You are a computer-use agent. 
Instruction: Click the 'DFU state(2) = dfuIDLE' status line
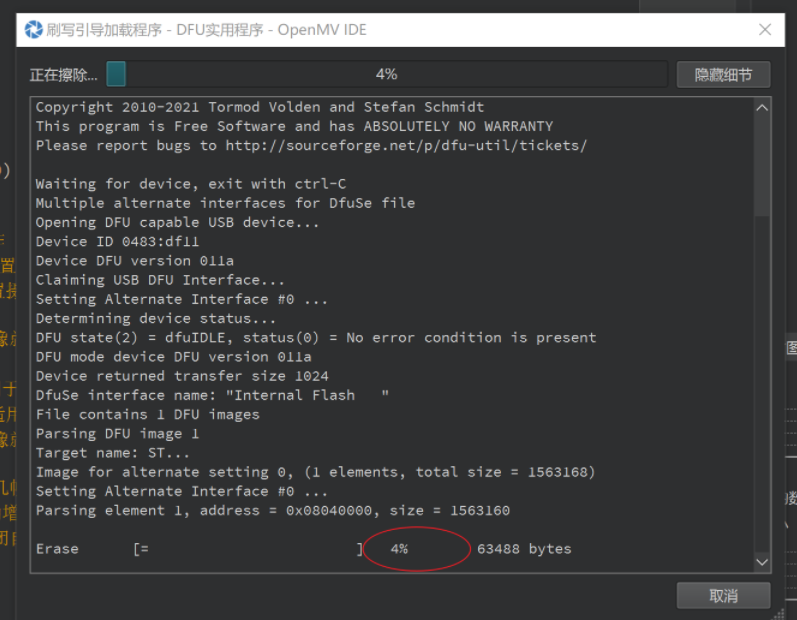[316, 338]
